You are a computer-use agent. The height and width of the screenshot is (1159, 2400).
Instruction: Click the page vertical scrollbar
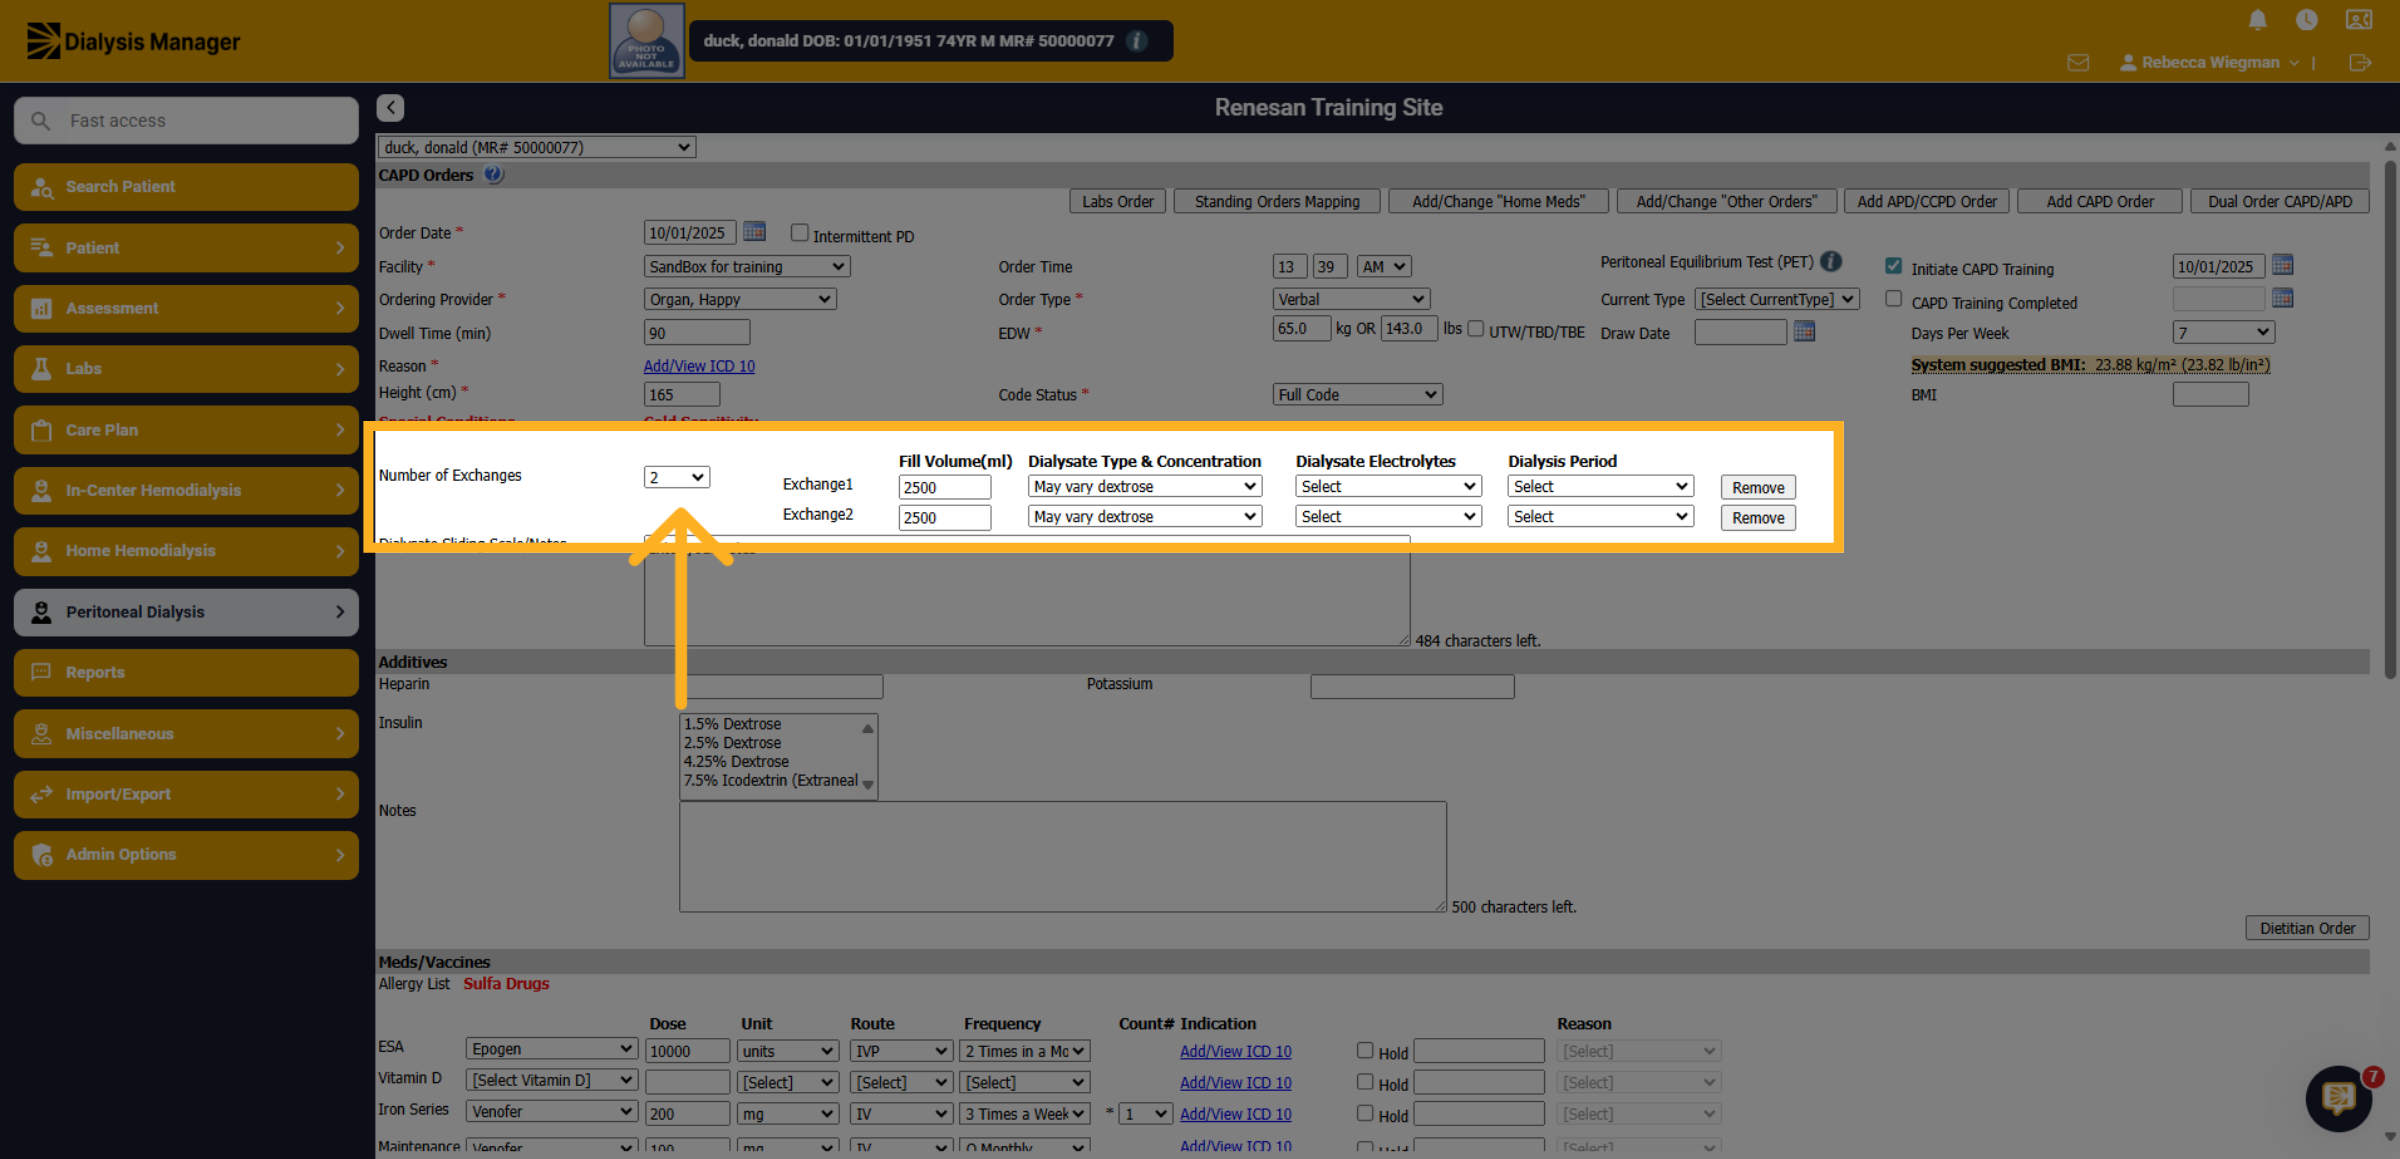[2390, 420]
